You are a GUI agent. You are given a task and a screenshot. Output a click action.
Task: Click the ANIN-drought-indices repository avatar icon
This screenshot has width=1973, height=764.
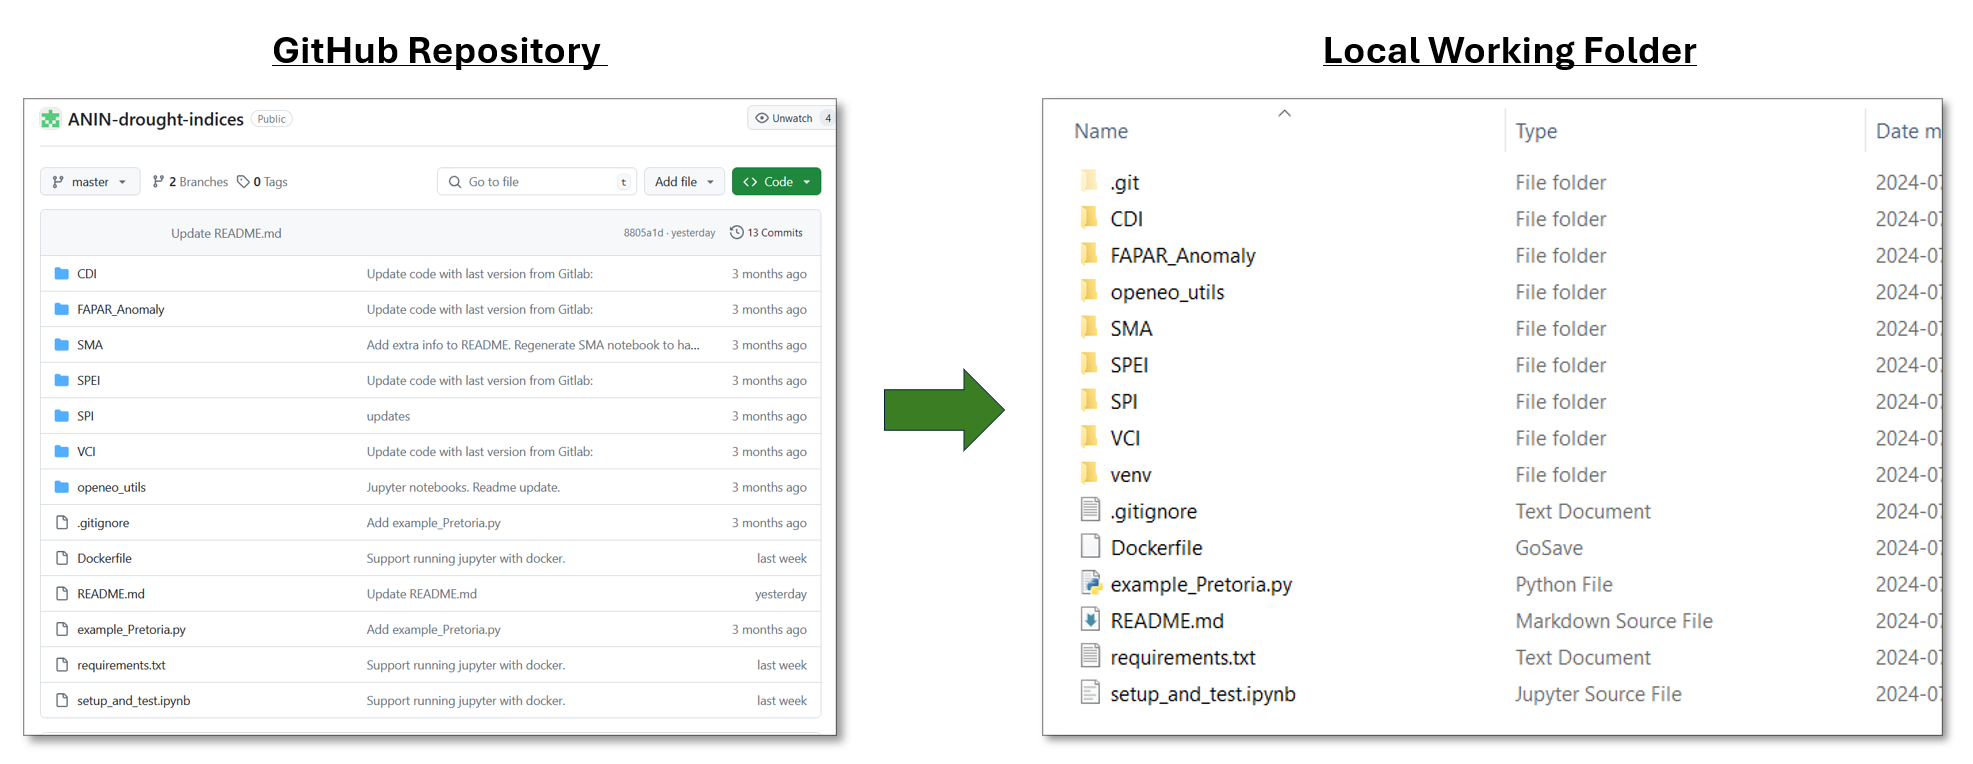[x=50, y=119]
